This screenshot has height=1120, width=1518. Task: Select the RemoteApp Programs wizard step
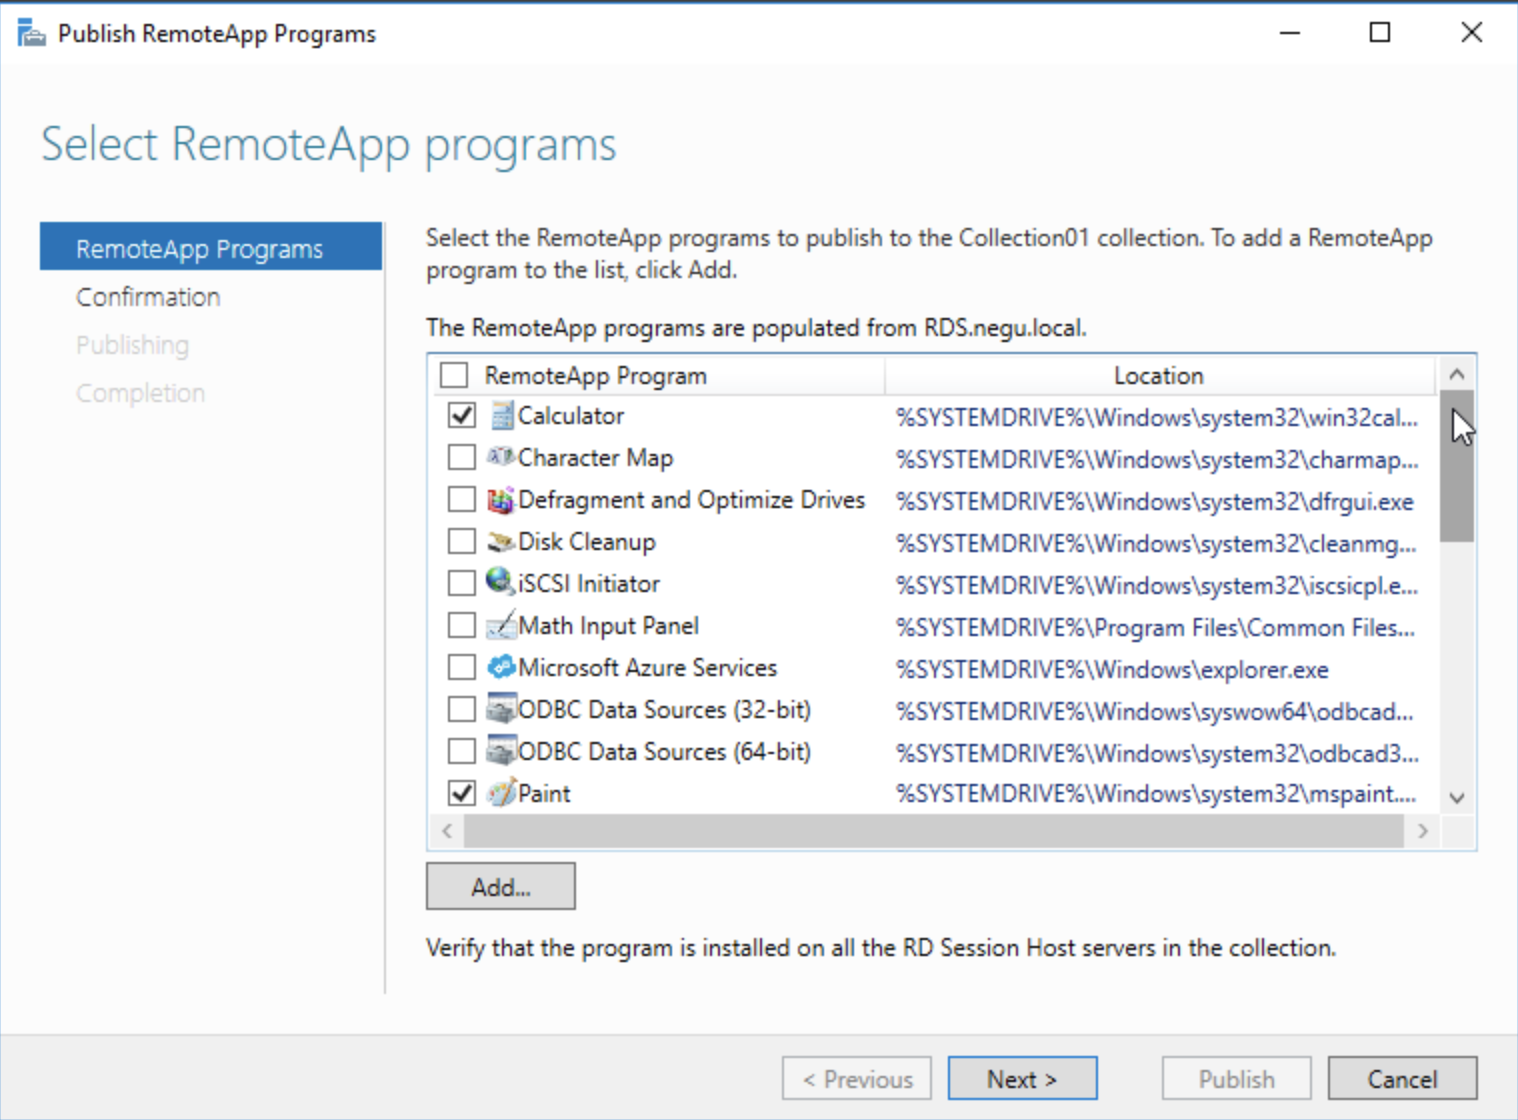pos(199,249)
